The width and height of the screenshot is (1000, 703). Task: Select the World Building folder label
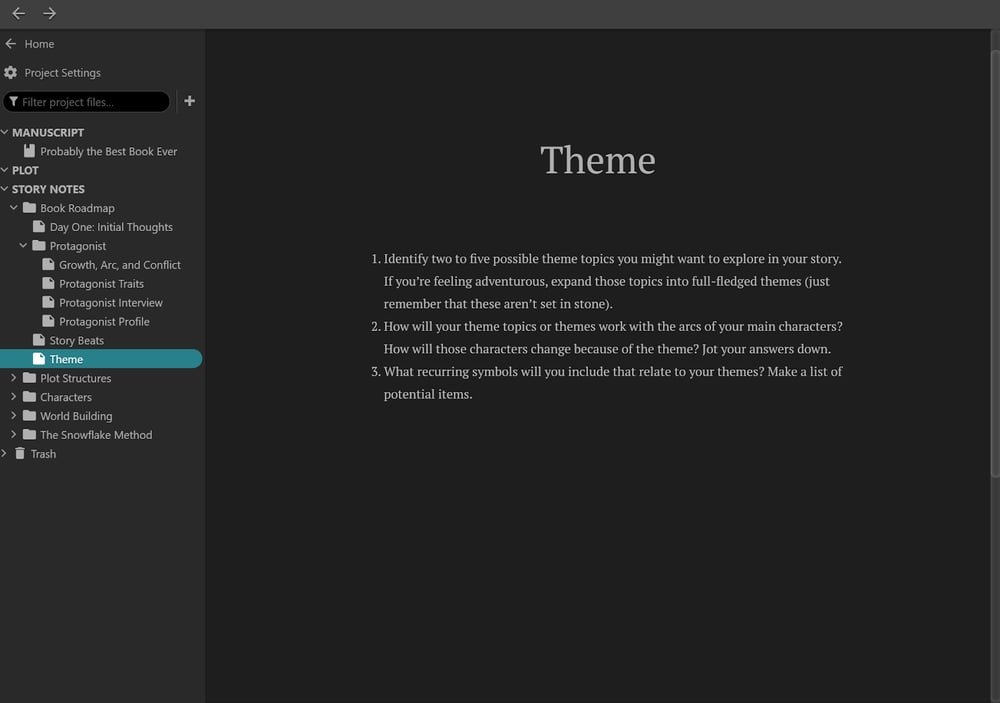point(76,416)
